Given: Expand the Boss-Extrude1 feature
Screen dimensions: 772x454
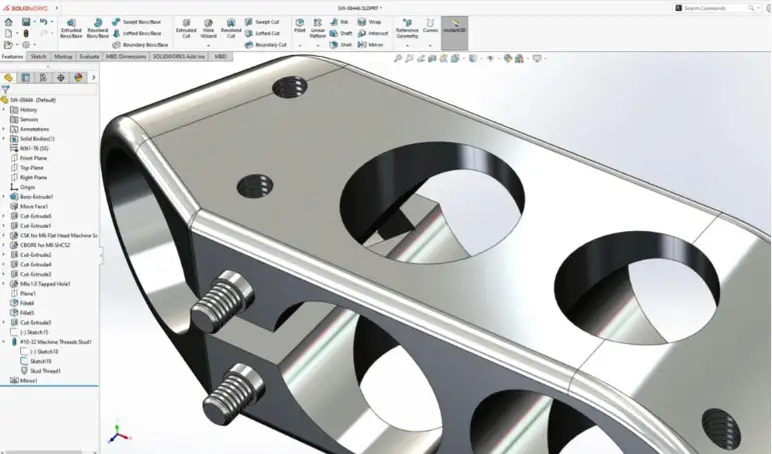Looking at the screenshot, I should click(x=4, y=197).
